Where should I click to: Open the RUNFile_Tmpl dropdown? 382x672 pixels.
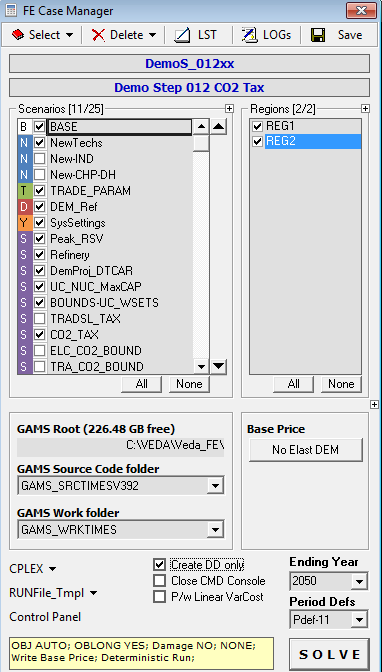pyautogui.click(x=53, y=593)
